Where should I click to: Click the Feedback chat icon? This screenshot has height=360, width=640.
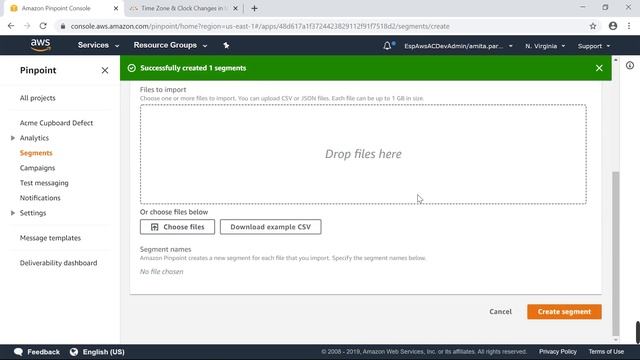pyautogui.click(x=18, y=352)
